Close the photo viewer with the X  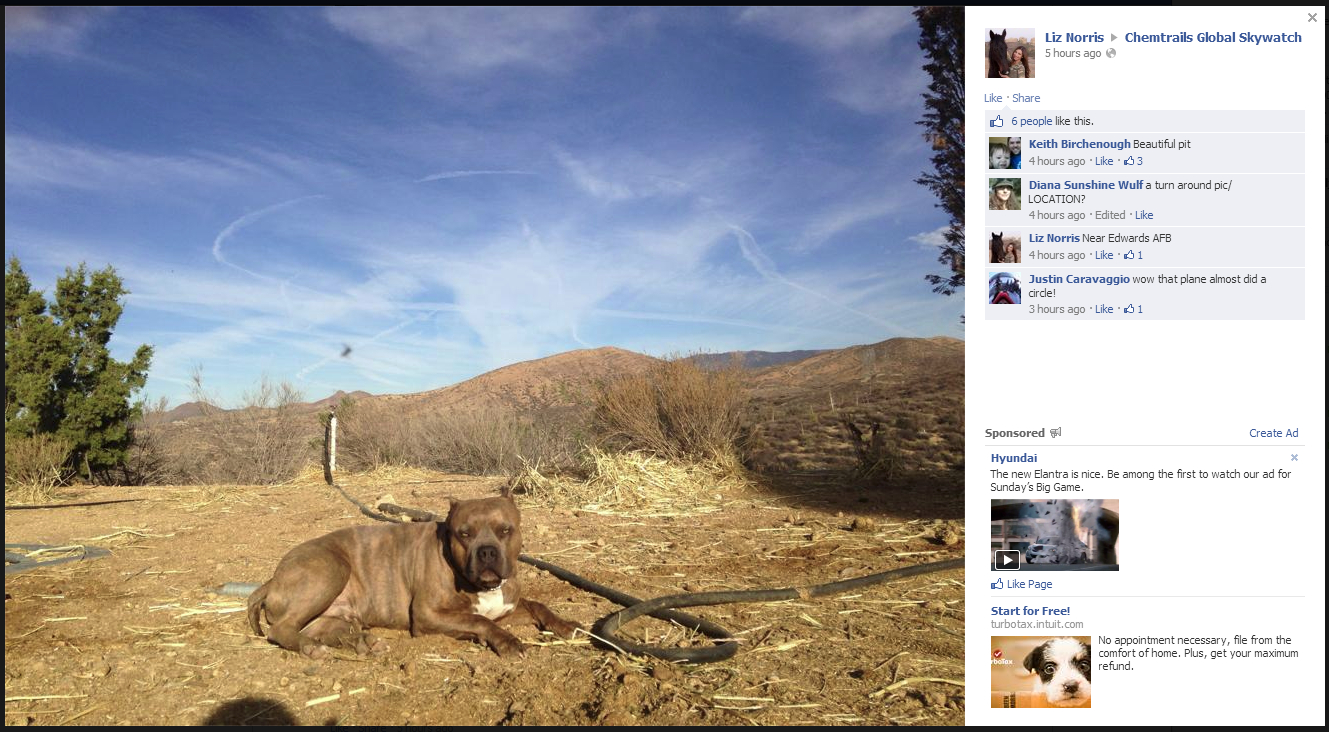click(x=1312, y=18)
